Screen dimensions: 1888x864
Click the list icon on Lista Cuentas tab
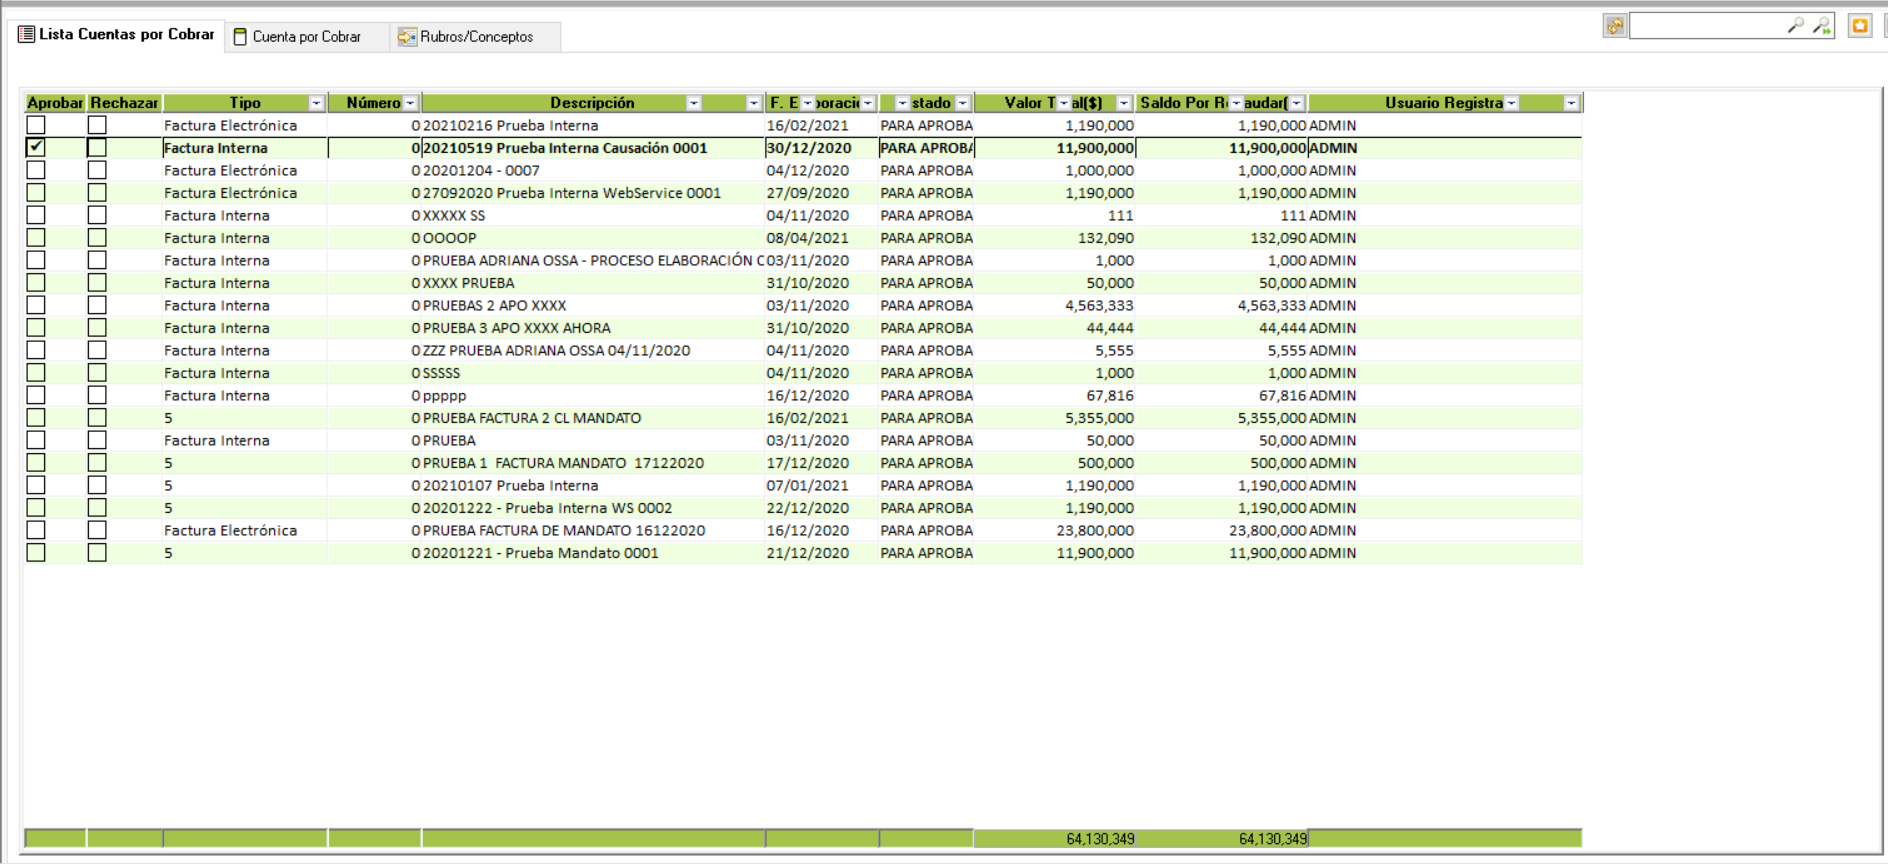[27, 35]
